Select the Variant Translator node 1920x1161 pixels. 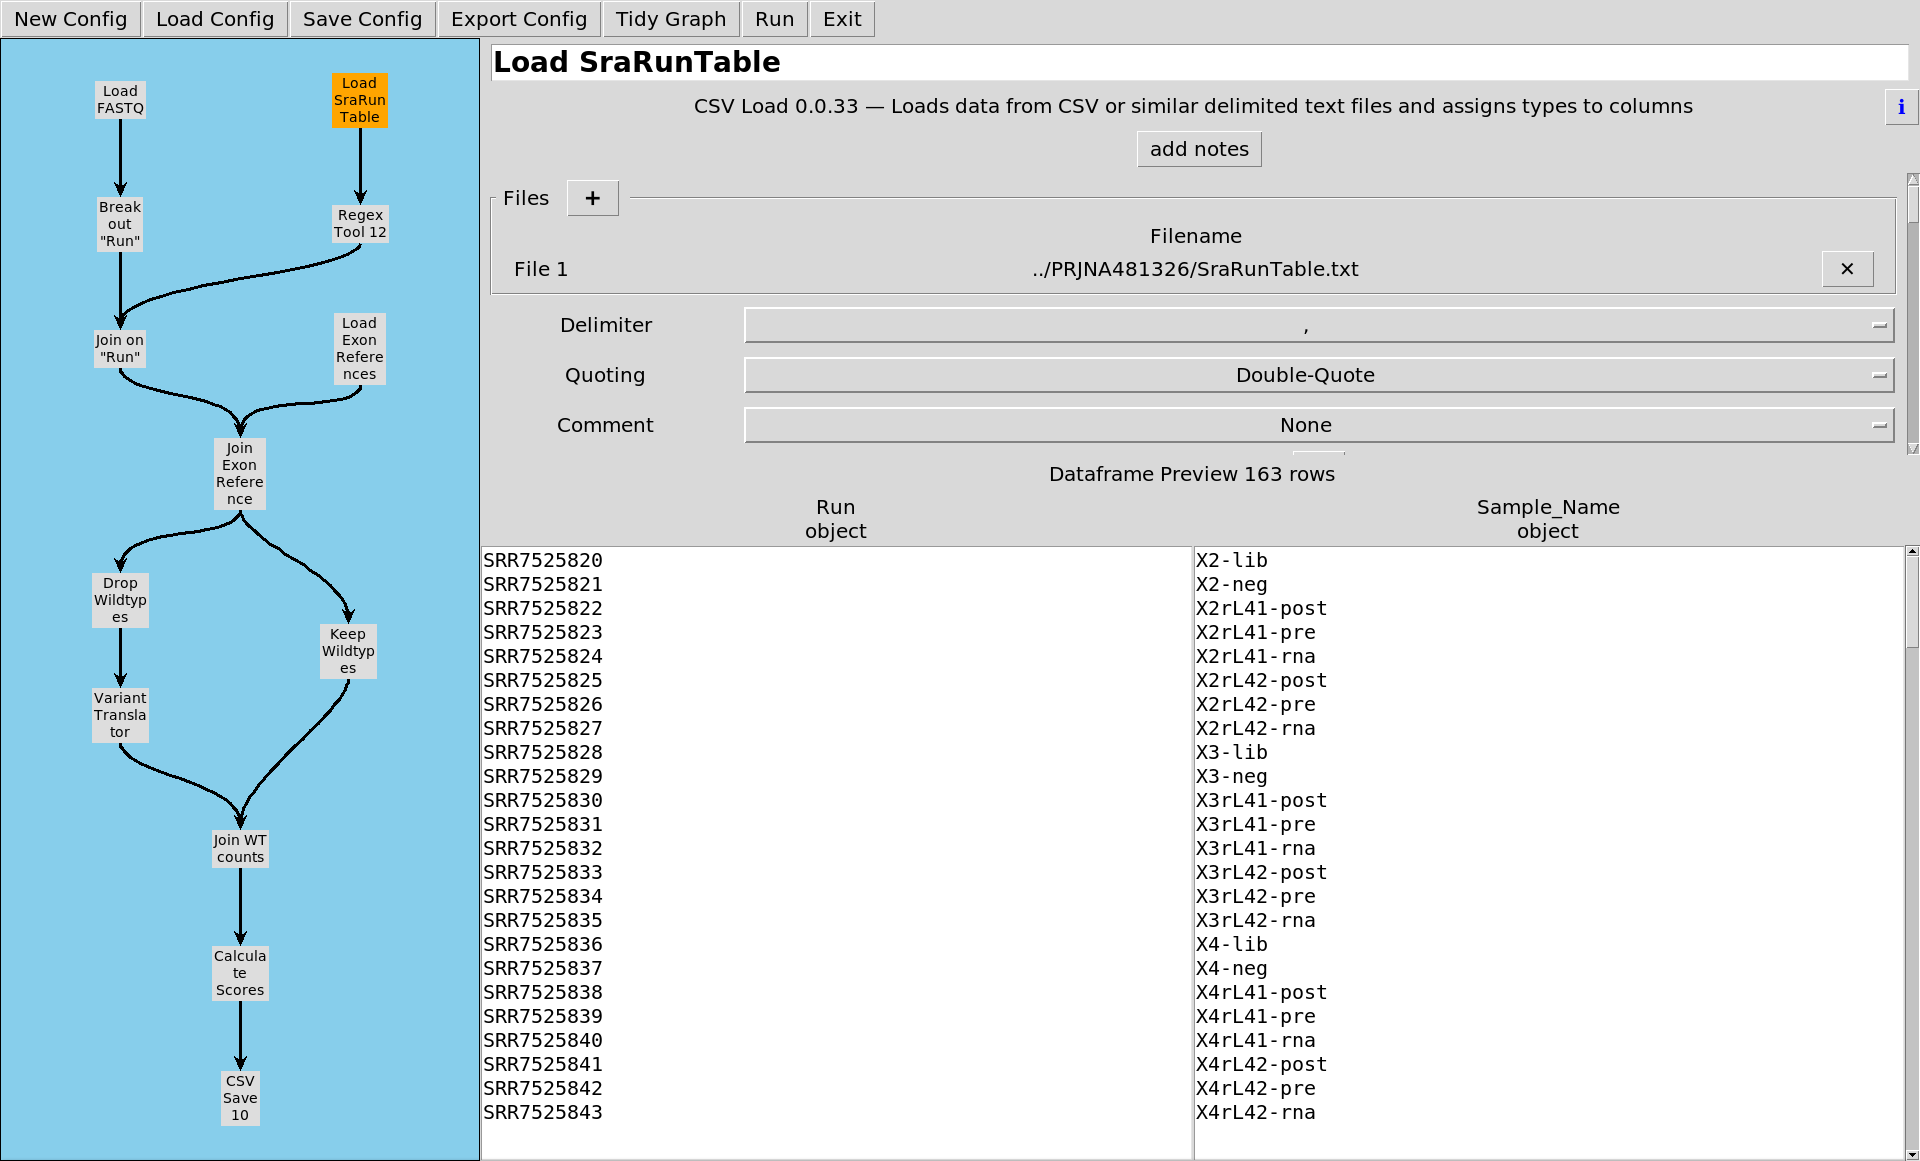[x=120, y=715]
